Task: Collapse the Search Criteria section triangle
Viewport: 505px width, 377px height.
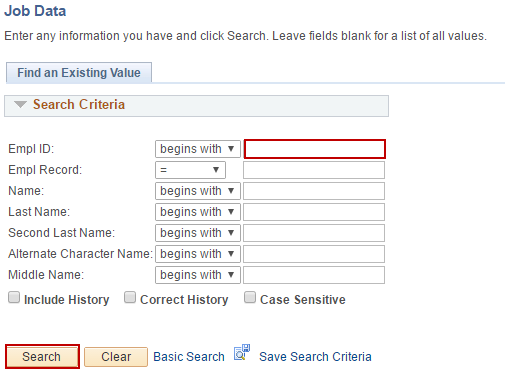Action: coord(20,105)
